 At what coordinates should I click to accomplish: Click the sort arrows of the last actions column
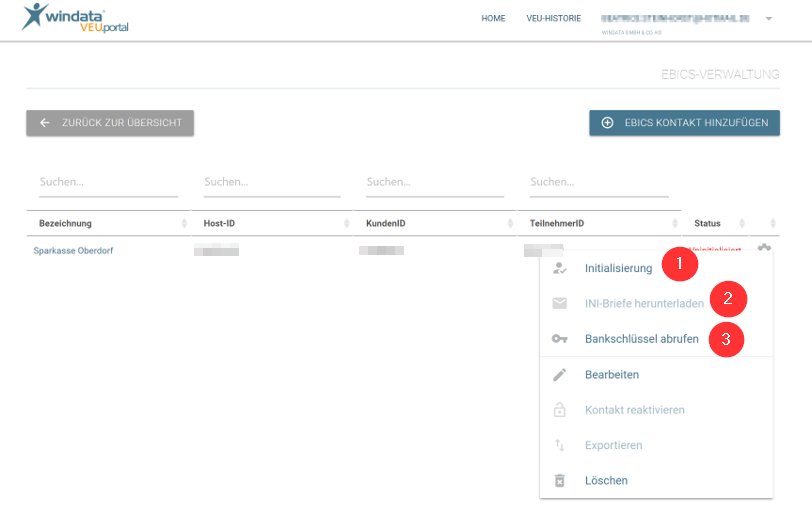tap(773, 223)
